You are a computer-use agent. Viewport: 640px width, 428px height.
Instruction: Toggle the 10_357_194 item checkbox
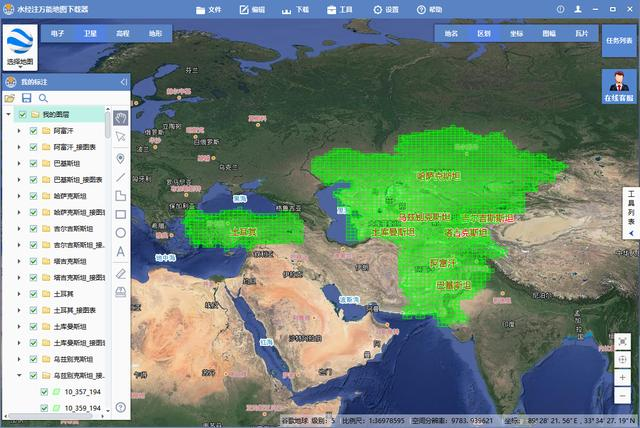click(44, 392)
